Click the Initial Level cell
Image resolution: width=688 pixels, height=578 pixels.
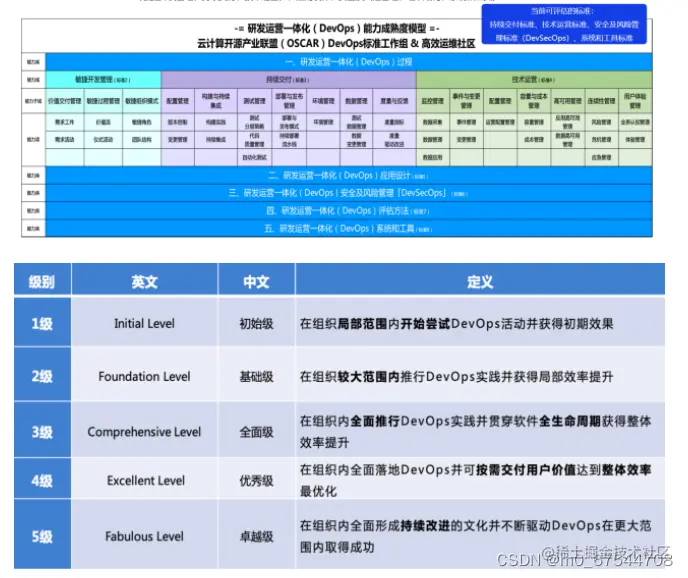coord(144,323)
